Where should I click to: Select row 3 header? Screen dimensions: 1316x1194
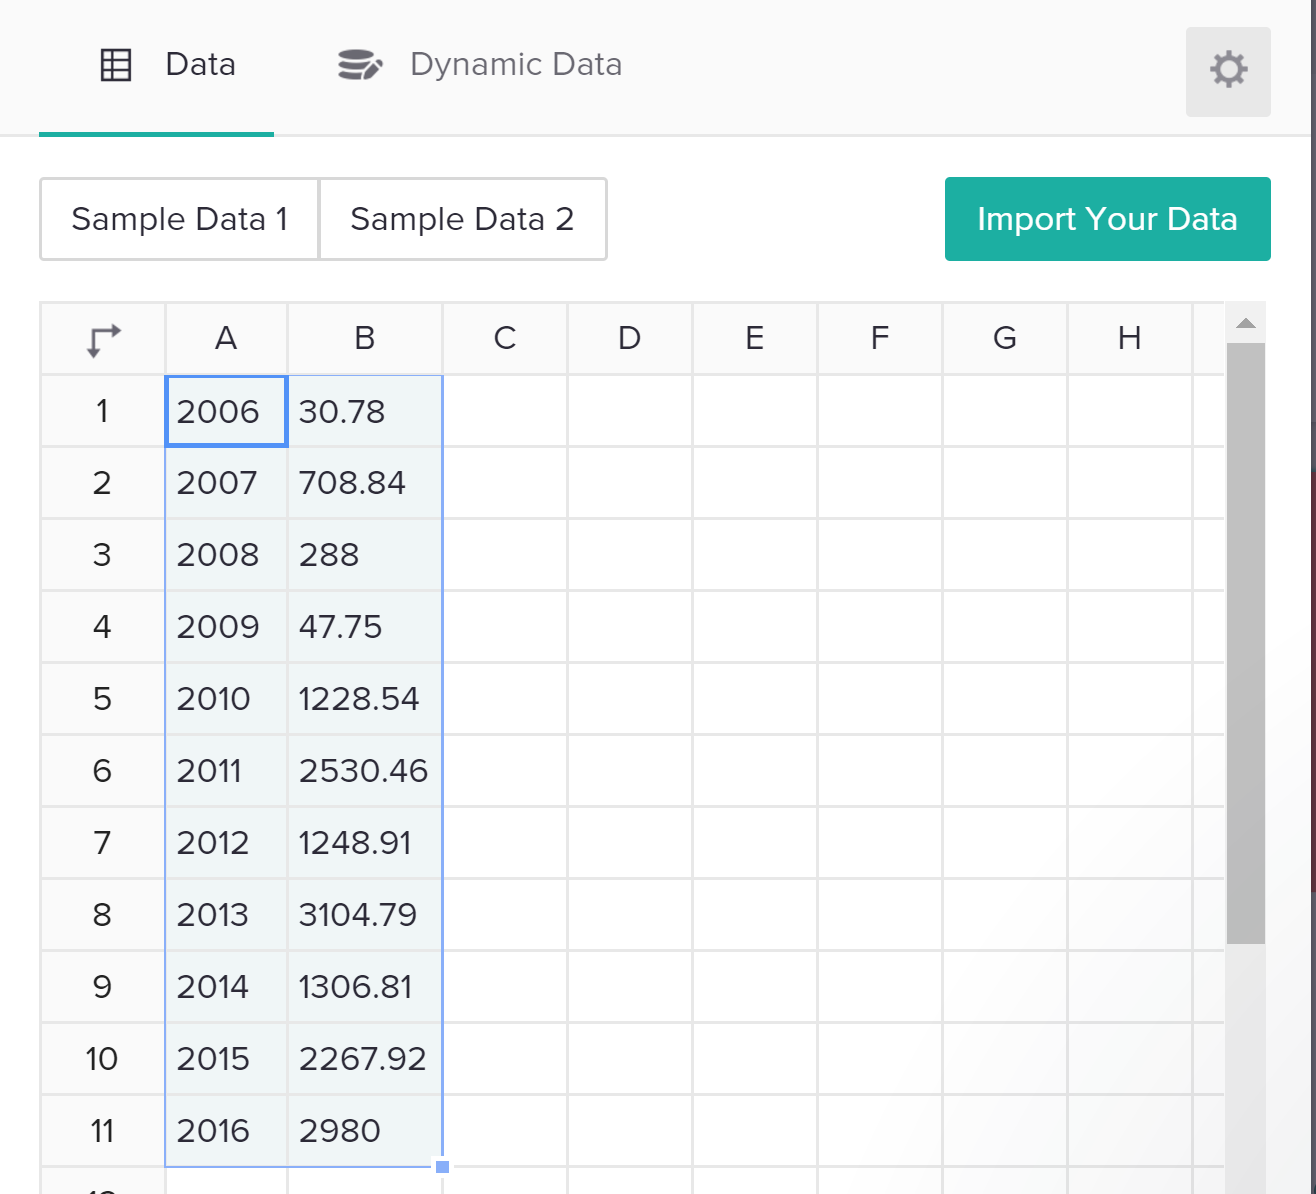click(103, 555)
